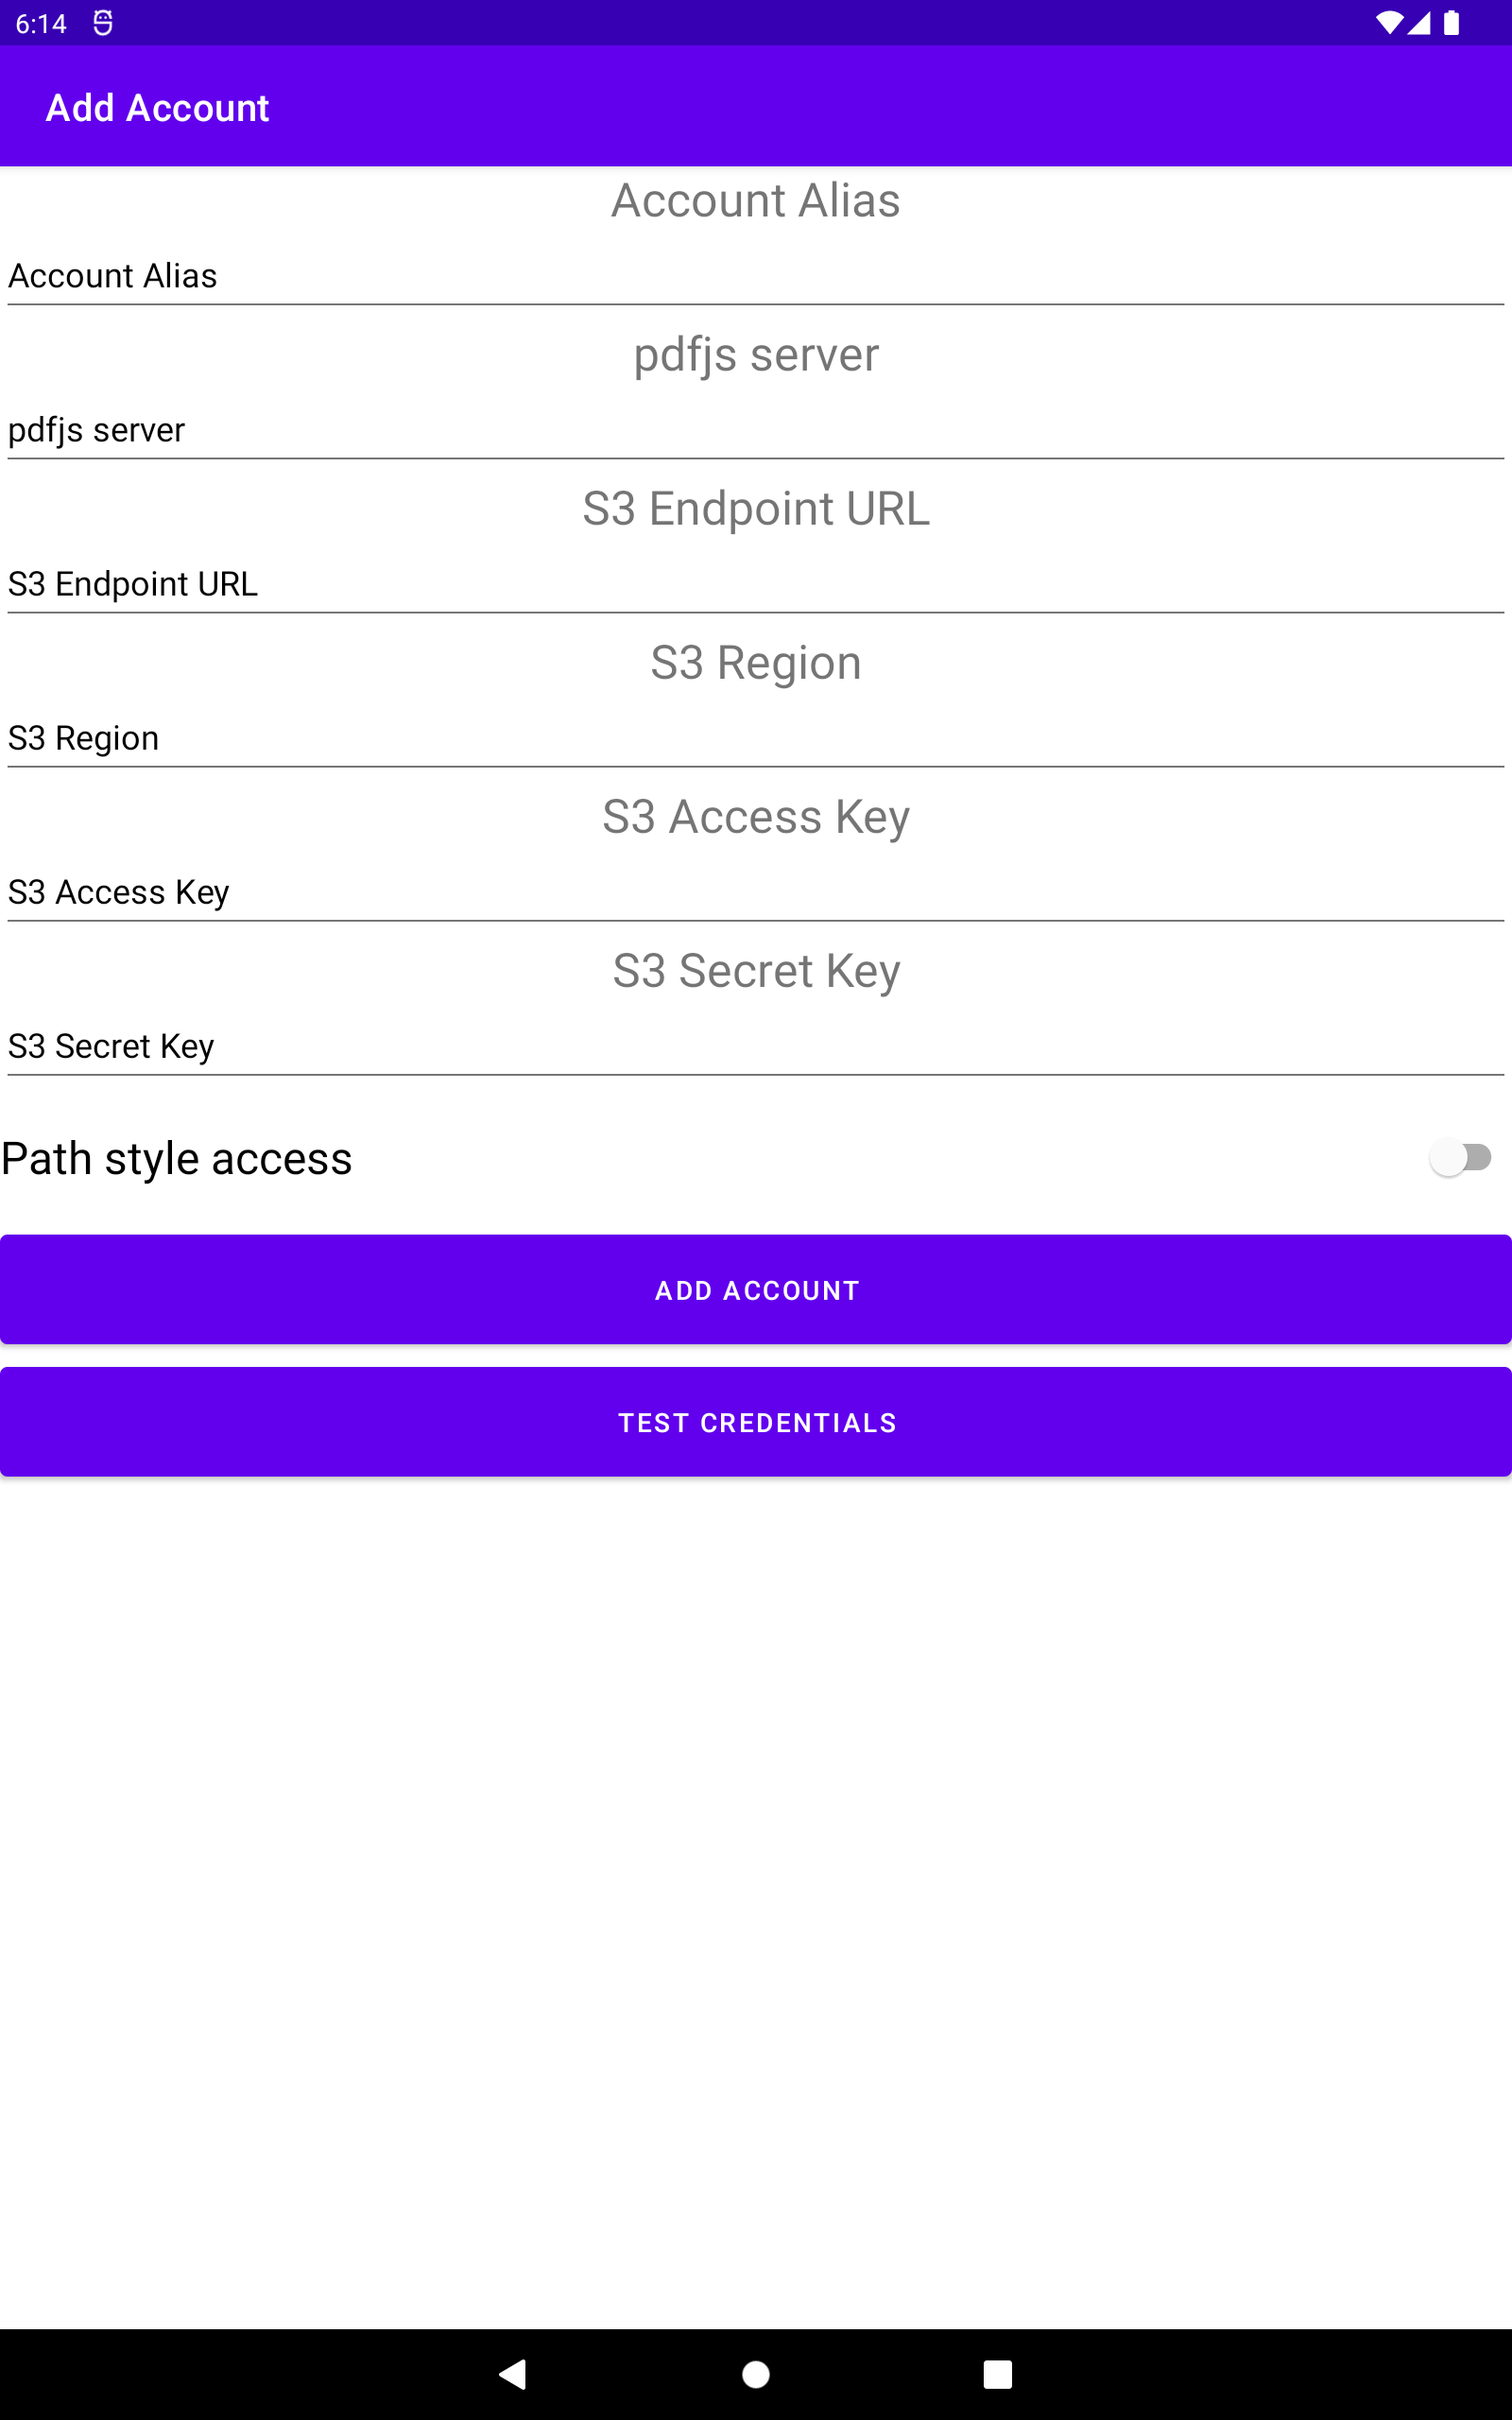
Task: Tap the Path style access label
Action: (x=177, y=1159)
